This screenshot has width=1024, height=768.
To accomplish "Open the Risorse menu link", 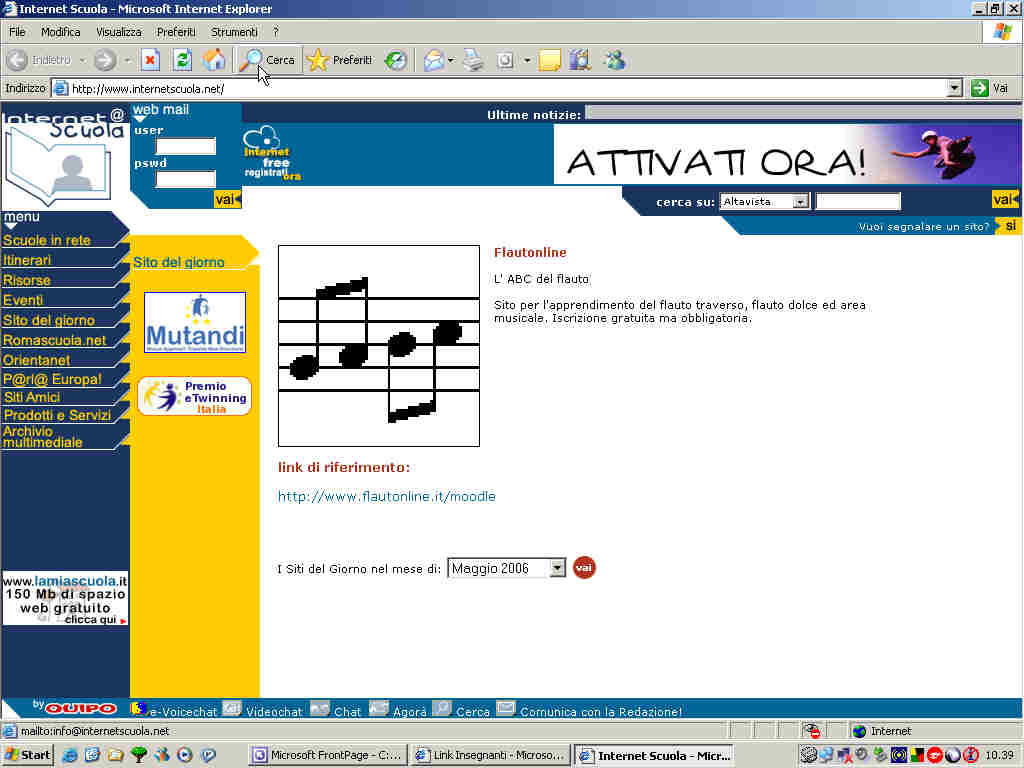I will (x=27, y=280).
